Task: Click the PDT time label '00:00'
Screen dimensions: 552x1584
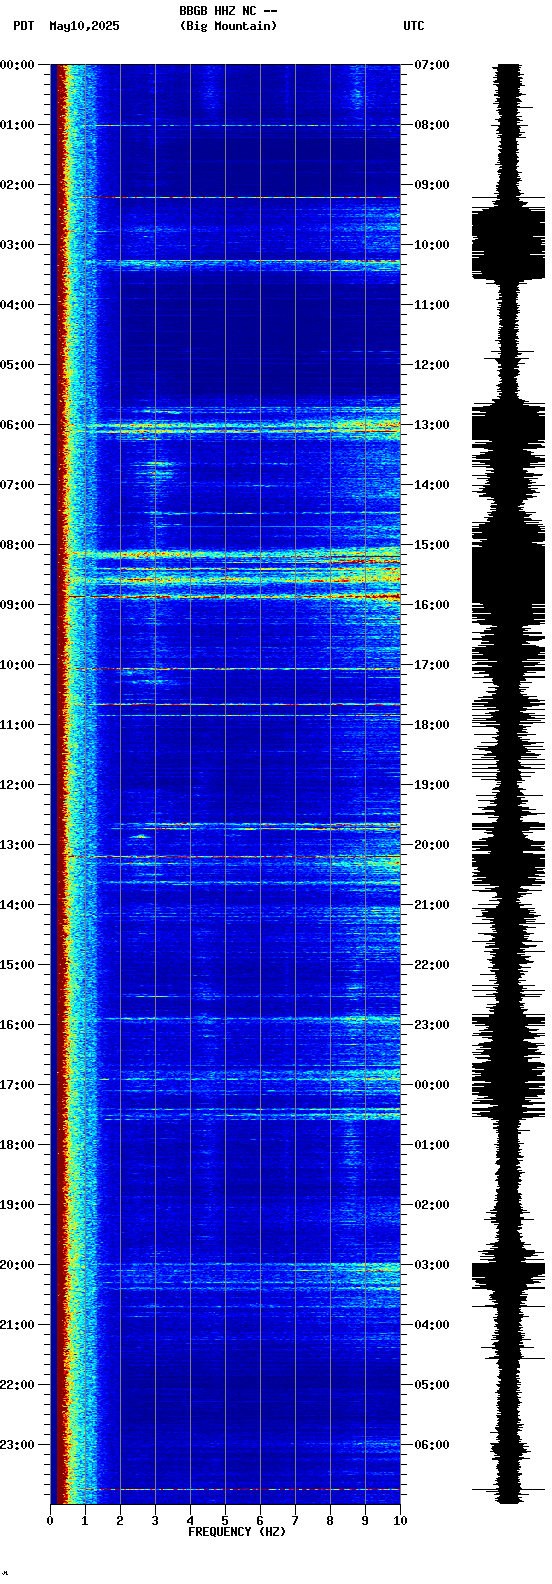Action: coord(17,65)
